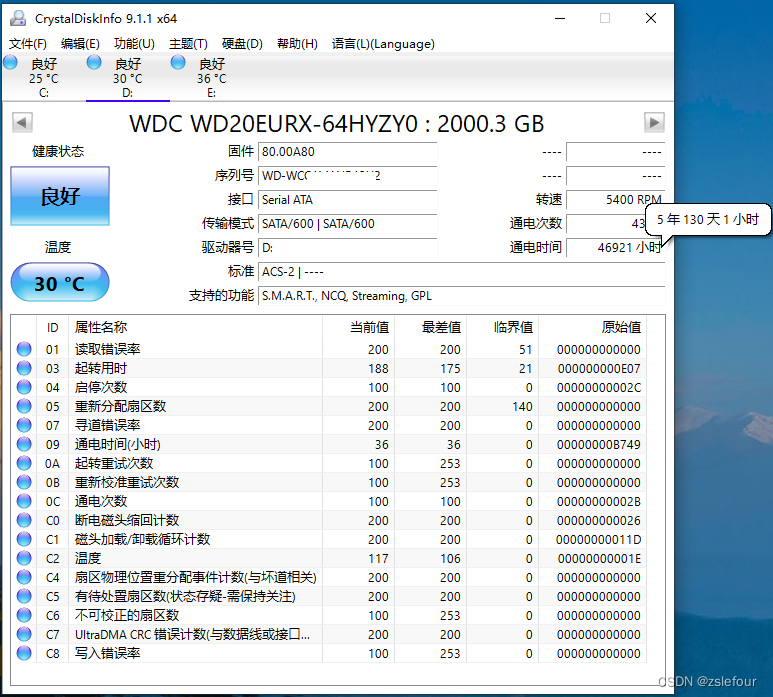
Task: Click the 良好 health status button
Action: click(60, 196)
